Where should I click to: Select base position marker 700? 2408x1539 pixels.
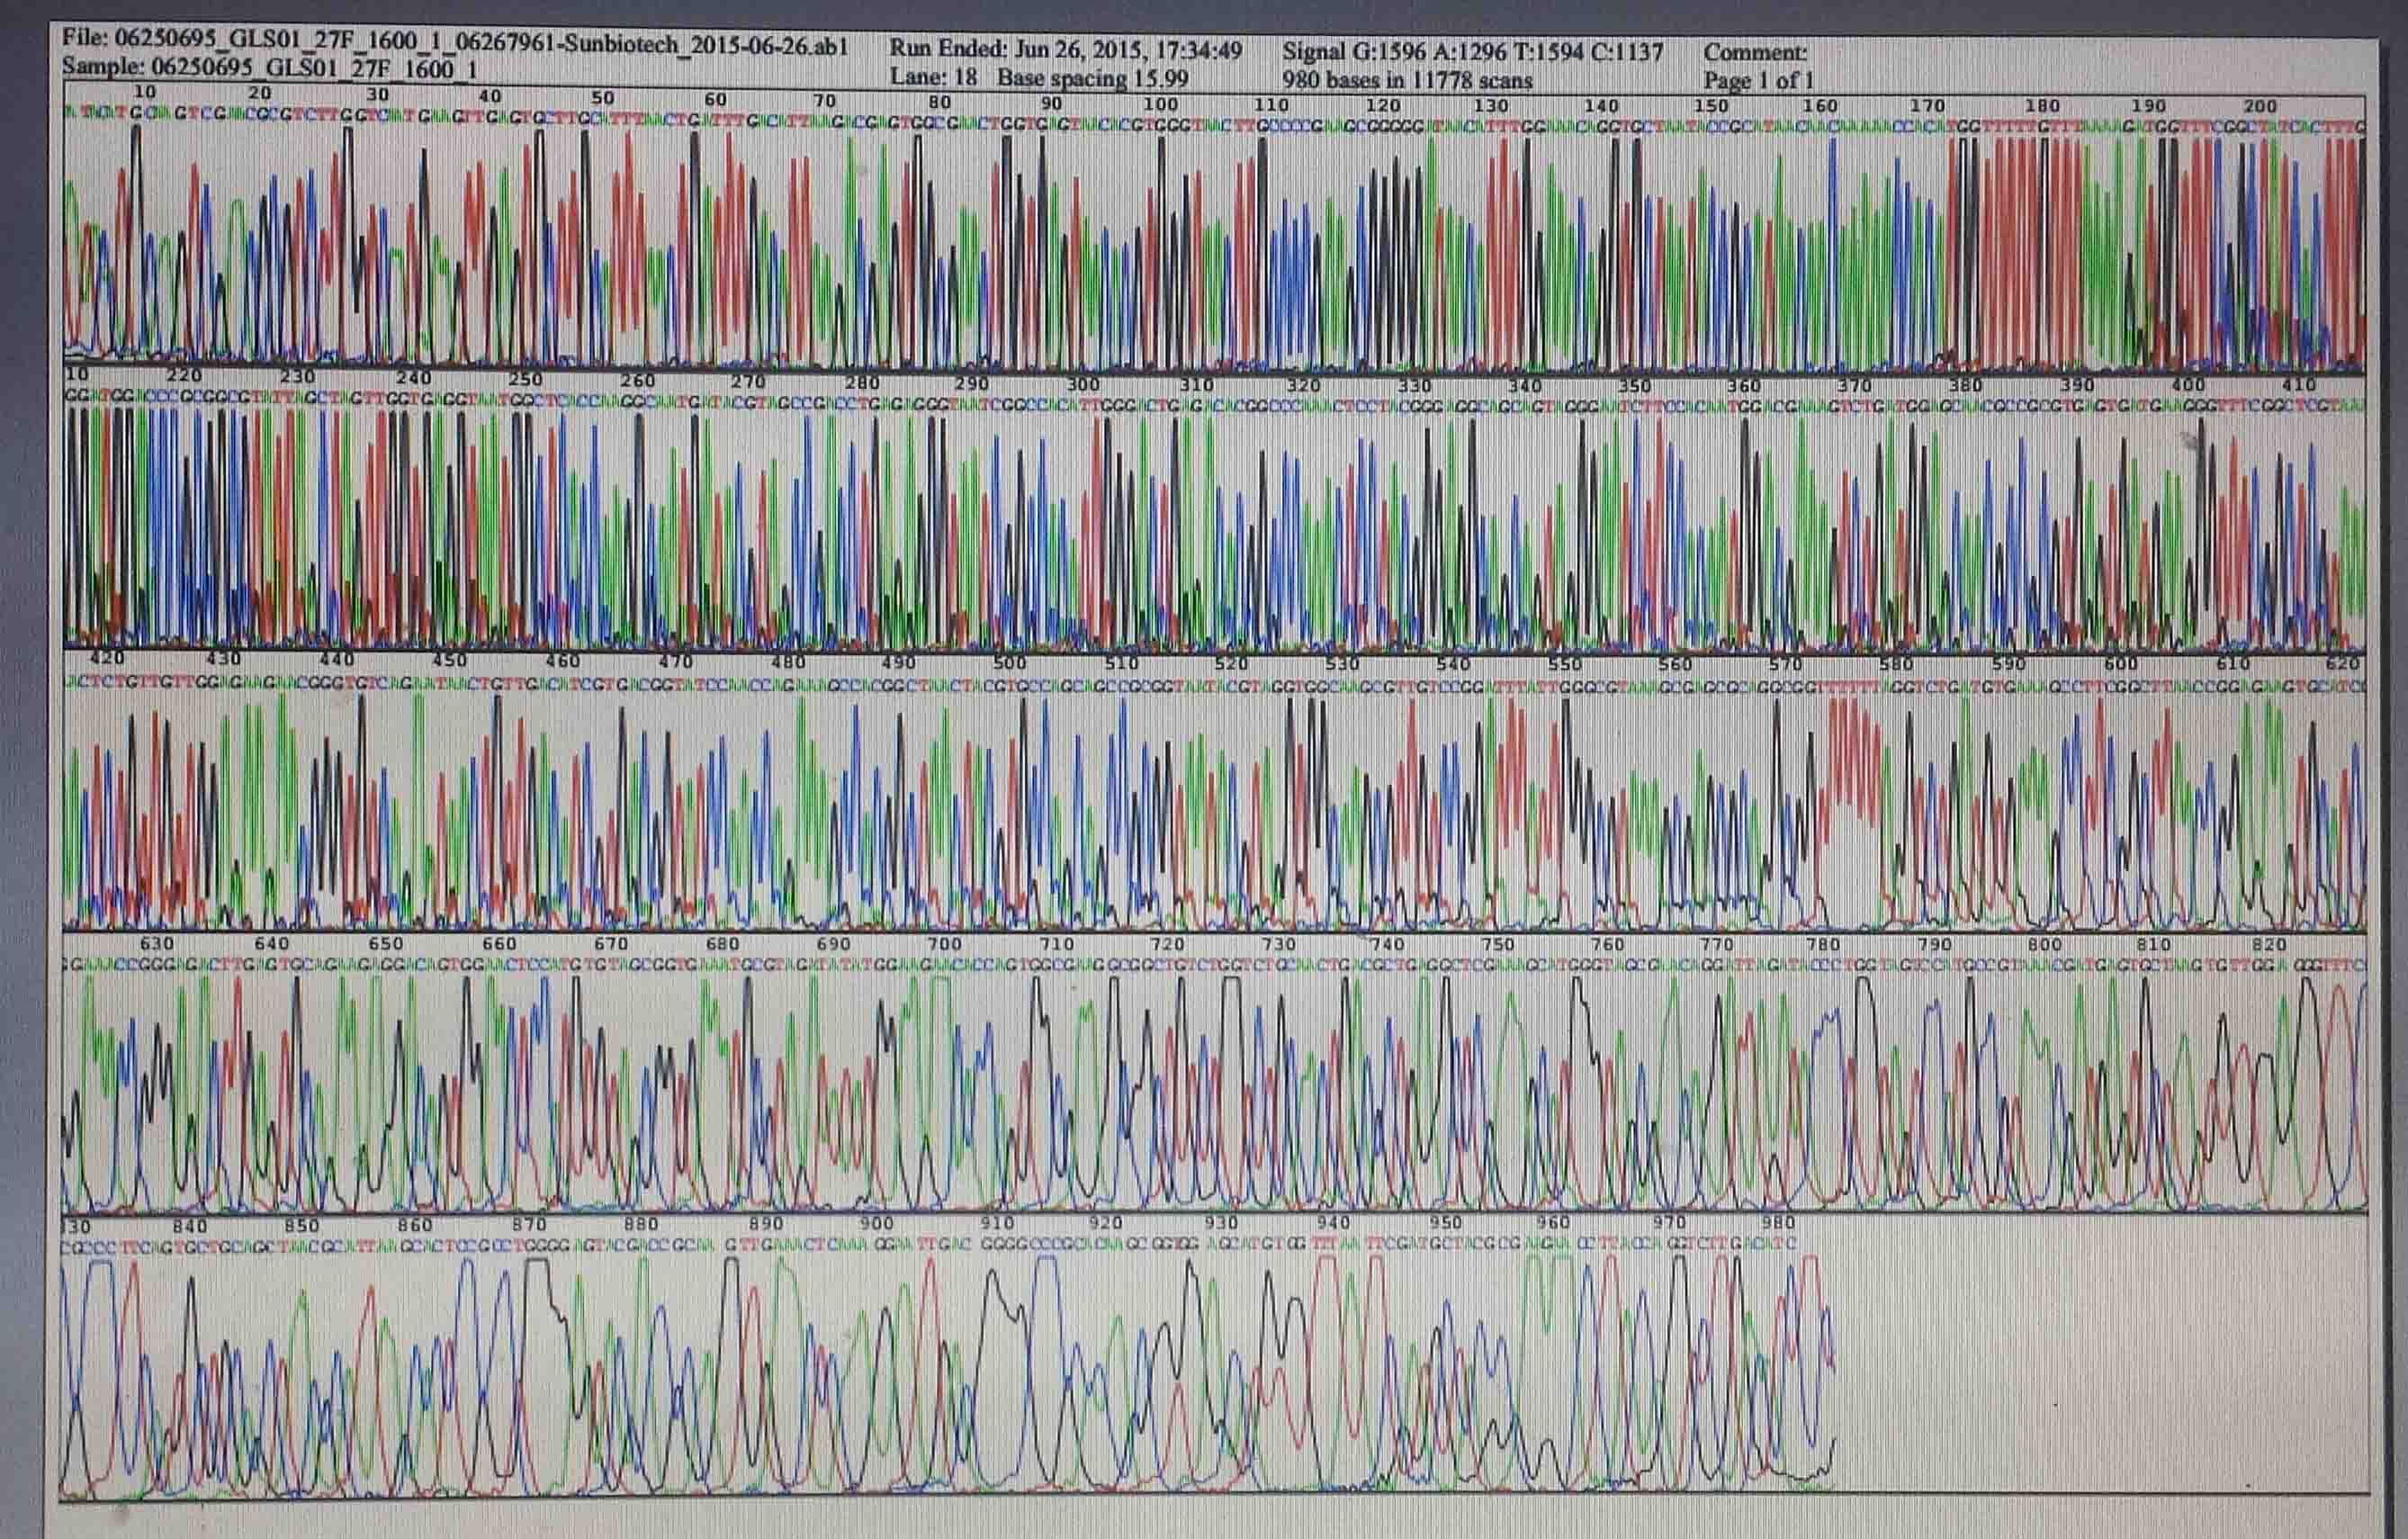[944, 943]
